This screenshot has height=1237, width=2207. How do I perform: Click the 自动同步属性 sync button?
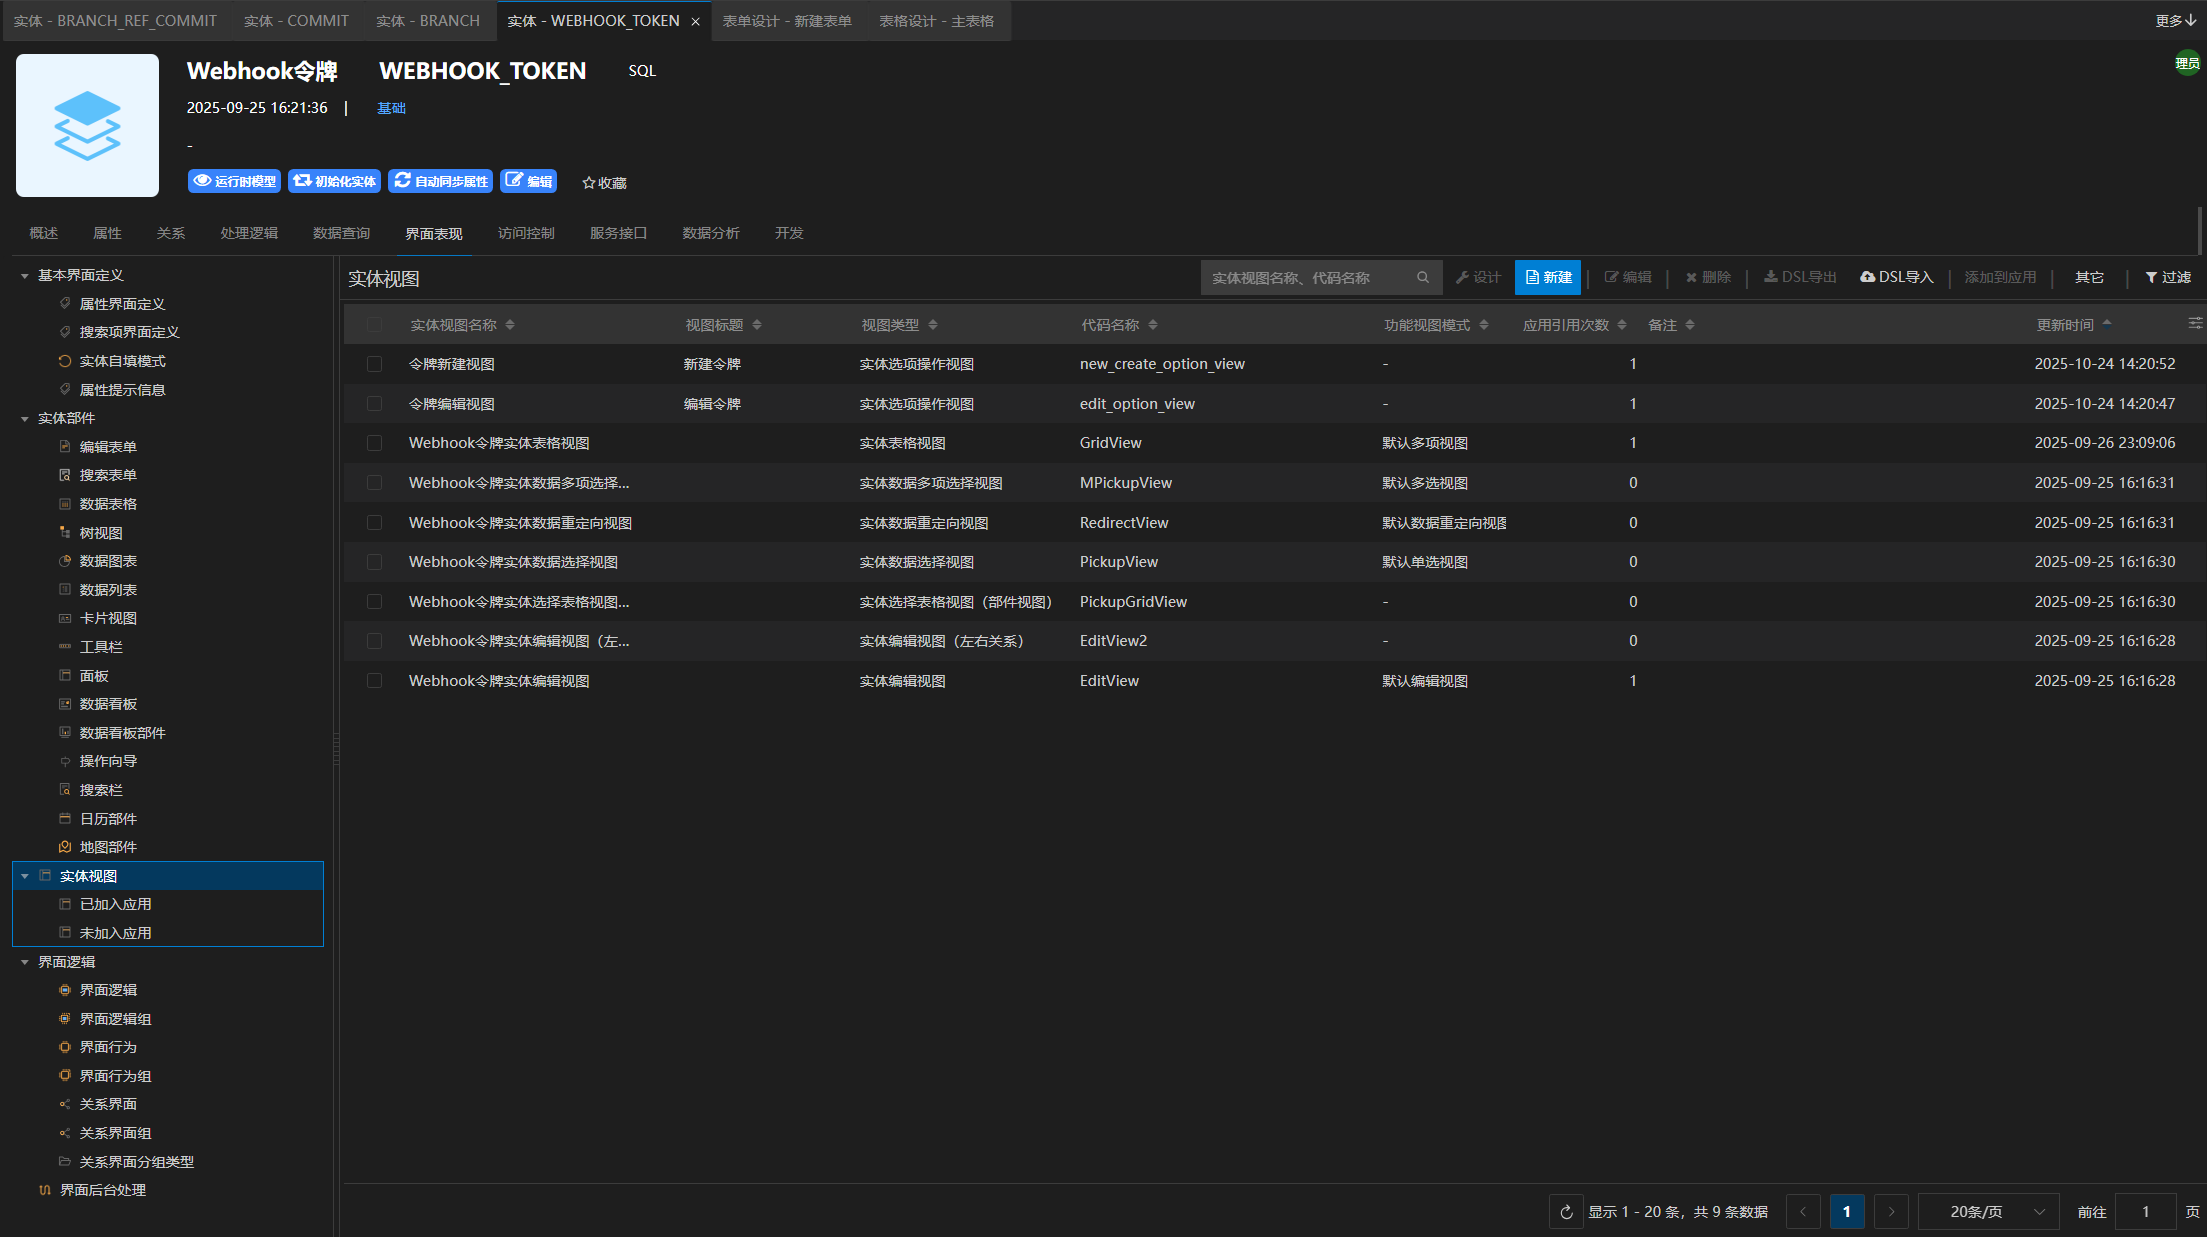tap(441, 181)
